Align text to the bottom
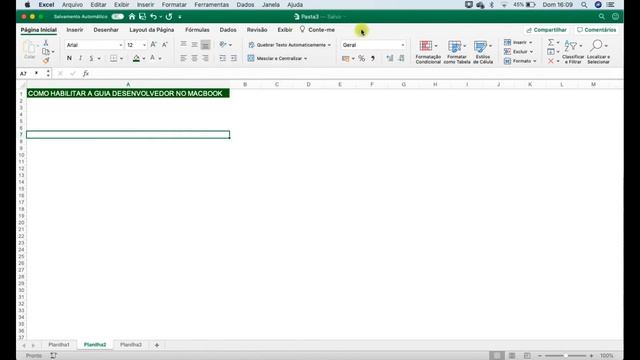 [205, 44]
